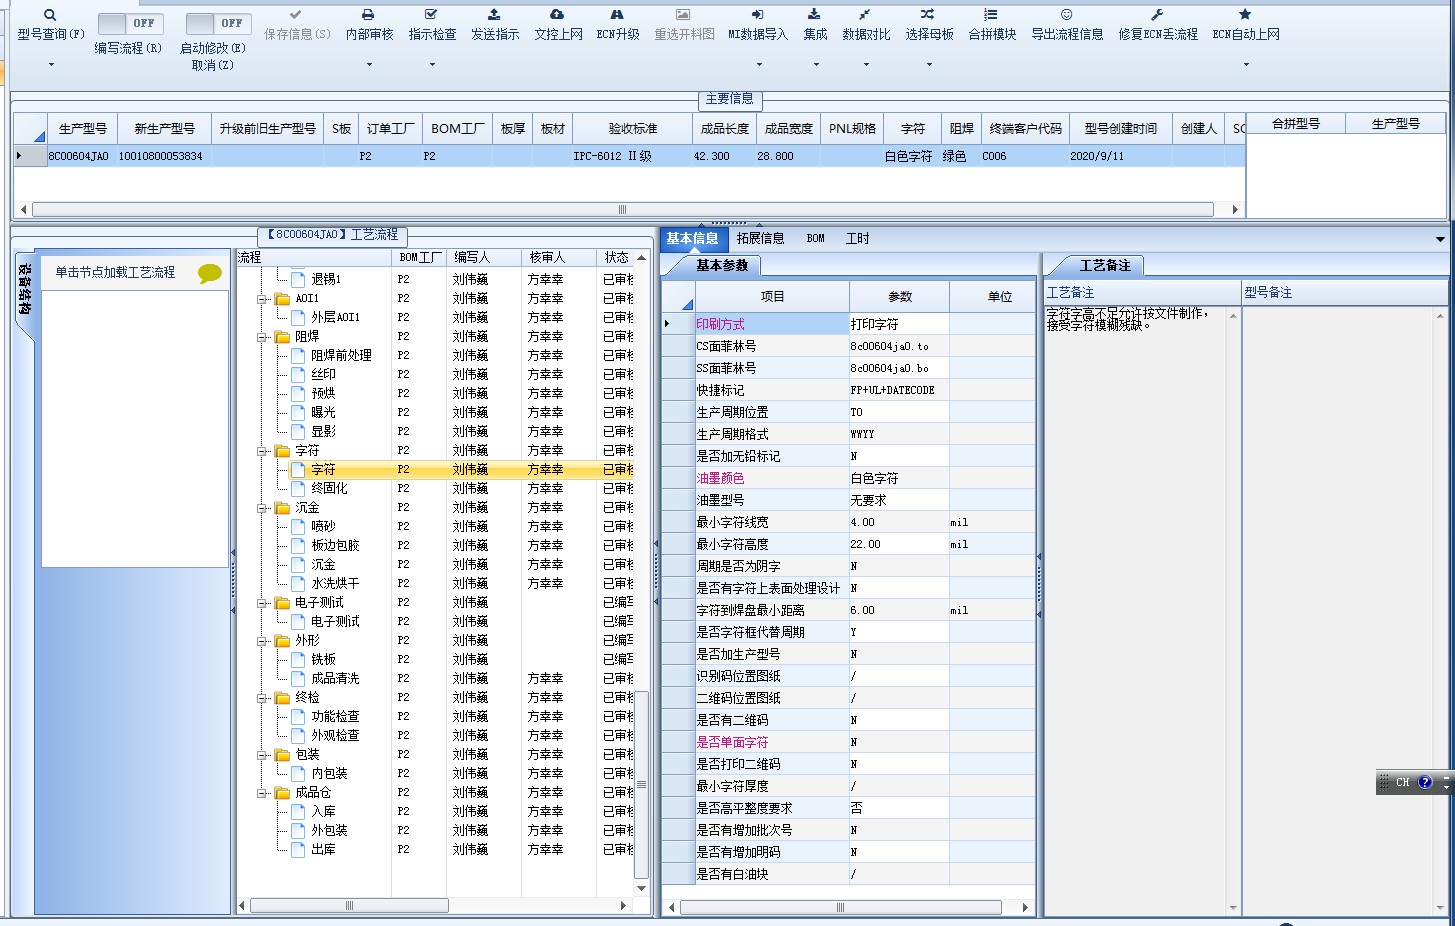Screen dimensions: 1455x926
Task: Click 合拼型号 column header
Action: coord(1295,123)
